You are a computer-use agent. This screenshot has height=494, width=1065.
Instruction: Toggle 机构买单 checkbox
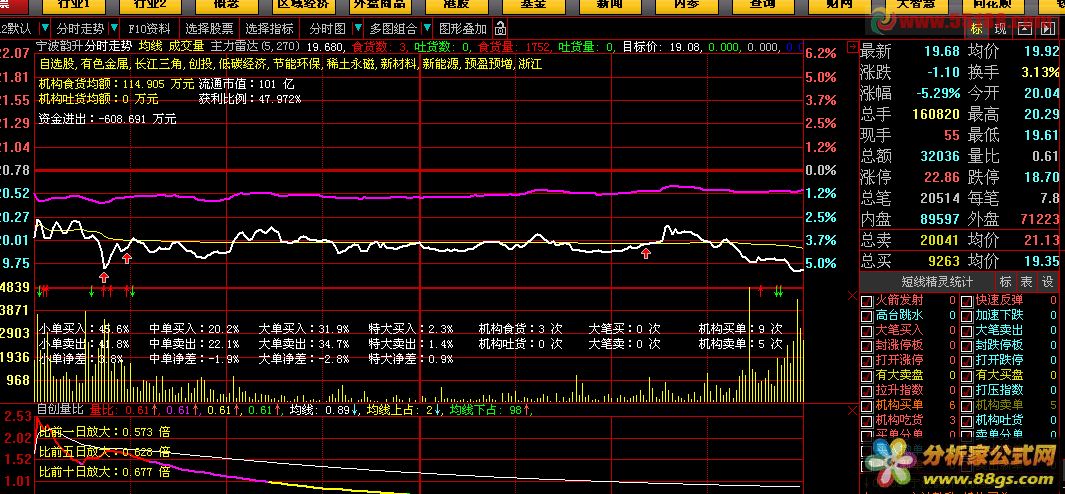coord(867,406)
